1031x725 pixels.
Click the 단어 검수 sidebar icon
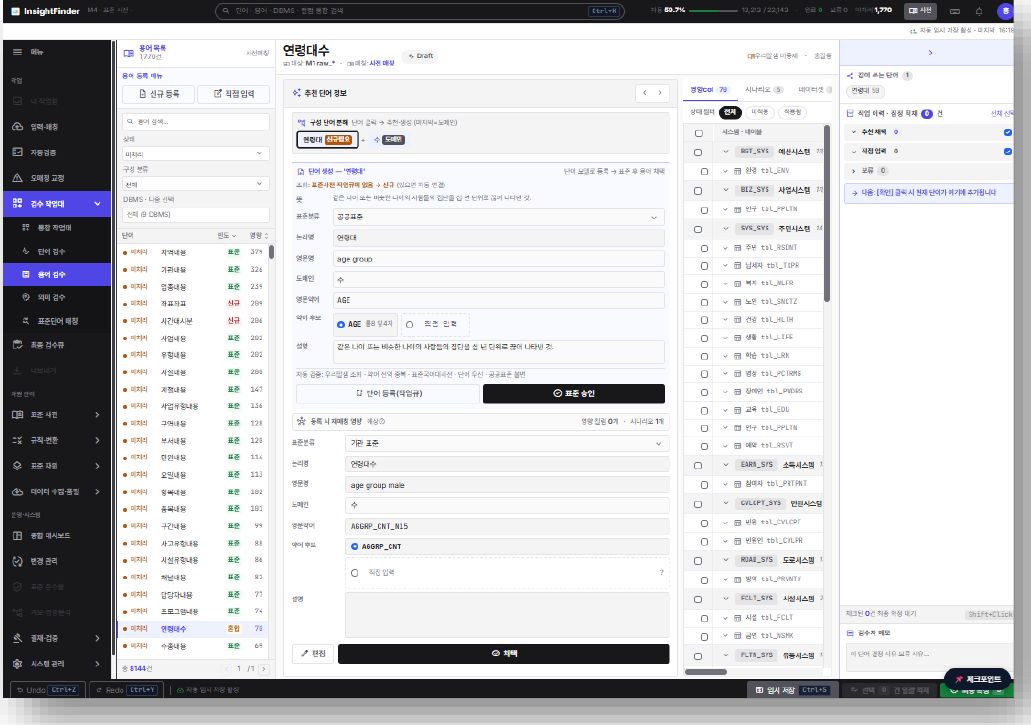[26, 250]
